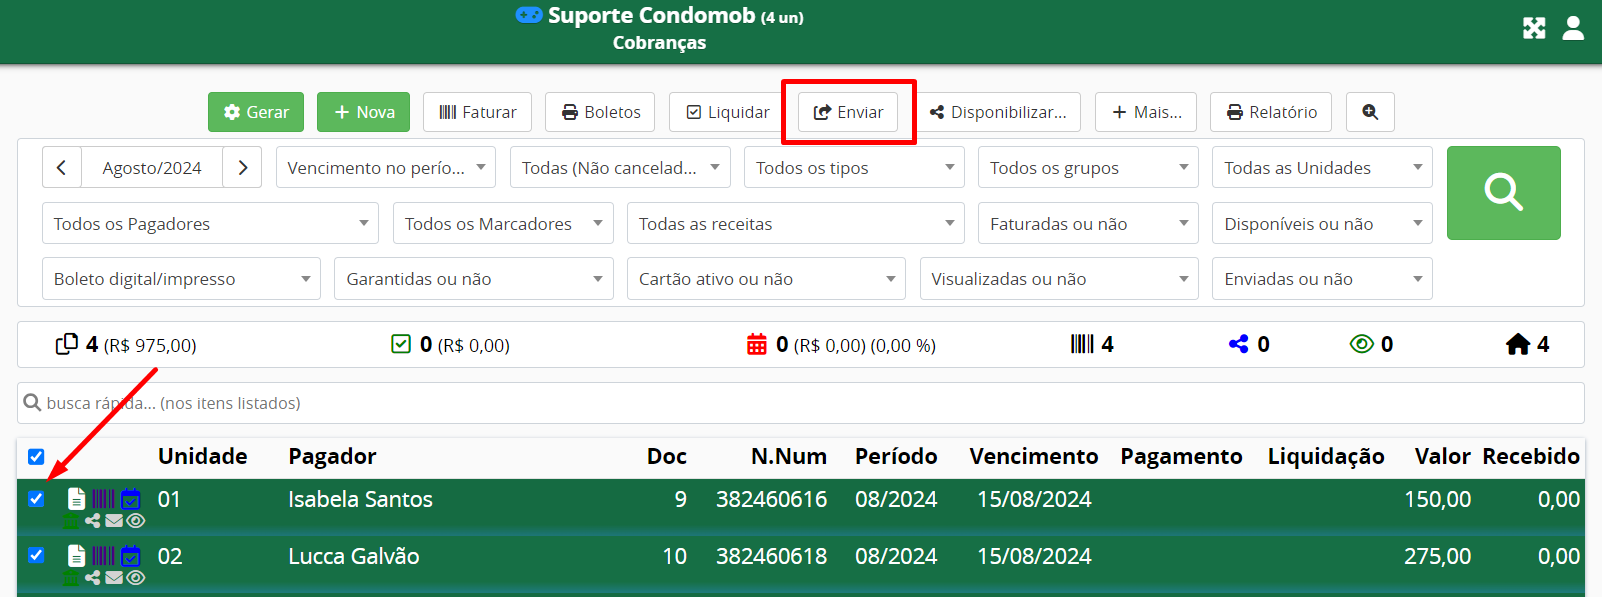Expand the Todos os grupos dropdown
Screen dimensions: 1602x597
click(x=1088, y=168)
